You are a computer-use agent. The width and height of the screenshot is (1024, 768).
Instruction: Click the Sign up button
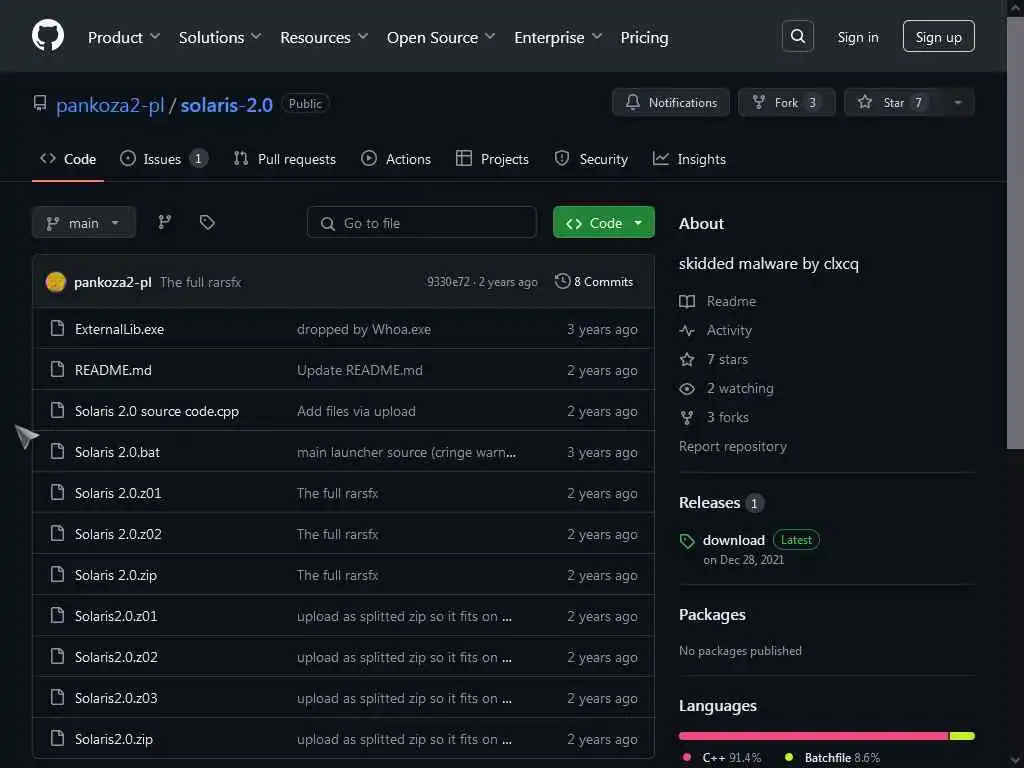pyautogui.click(x=938, y=37)
